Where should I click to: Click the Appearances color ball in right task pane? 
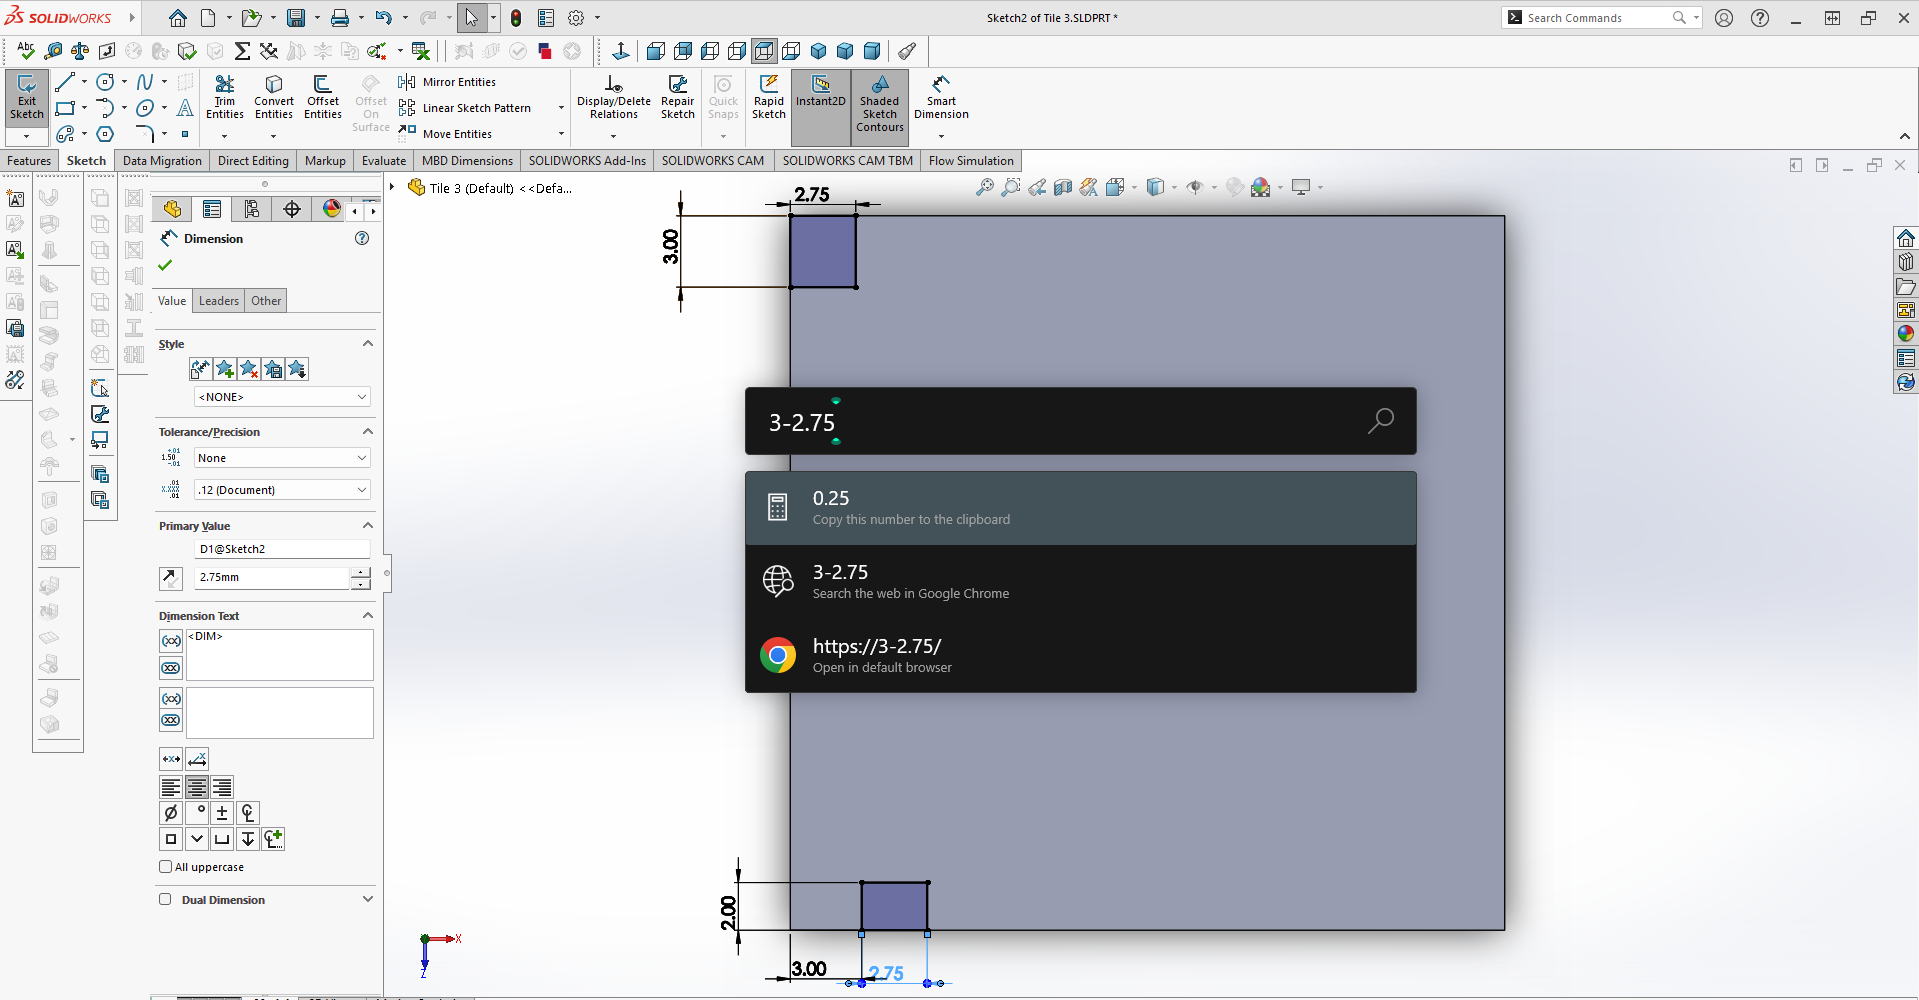[x=1906, y=334]
